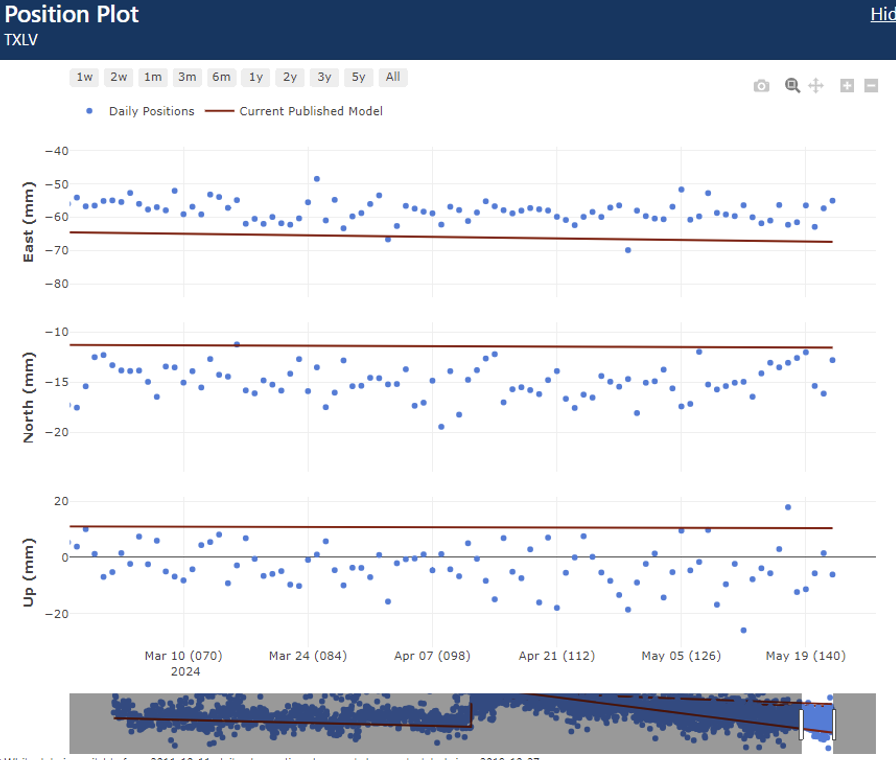The height and width of the screenshot is (760, 896).
Task: Click the Zoom in plus icon
Action: coord(847,87)
